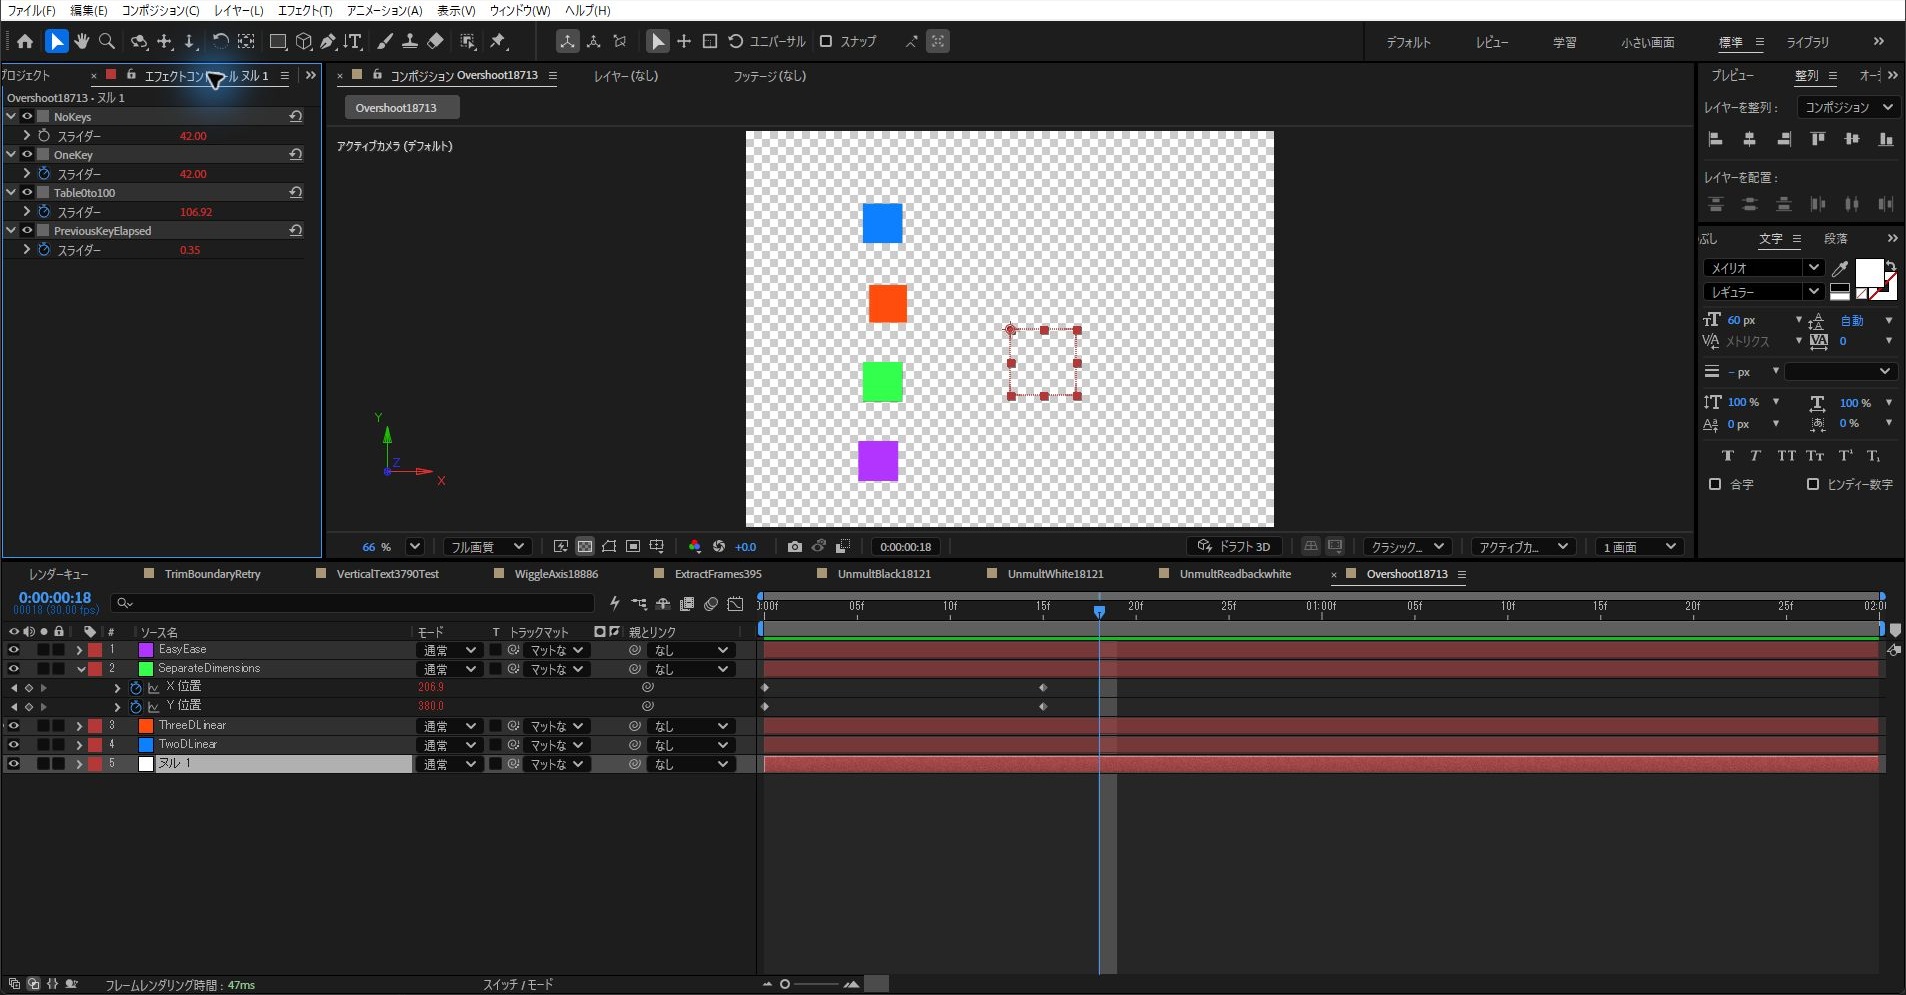Screen dimensions: 1906x995
Task: Click the Home icon in toolbar
Action: point(25,41)
